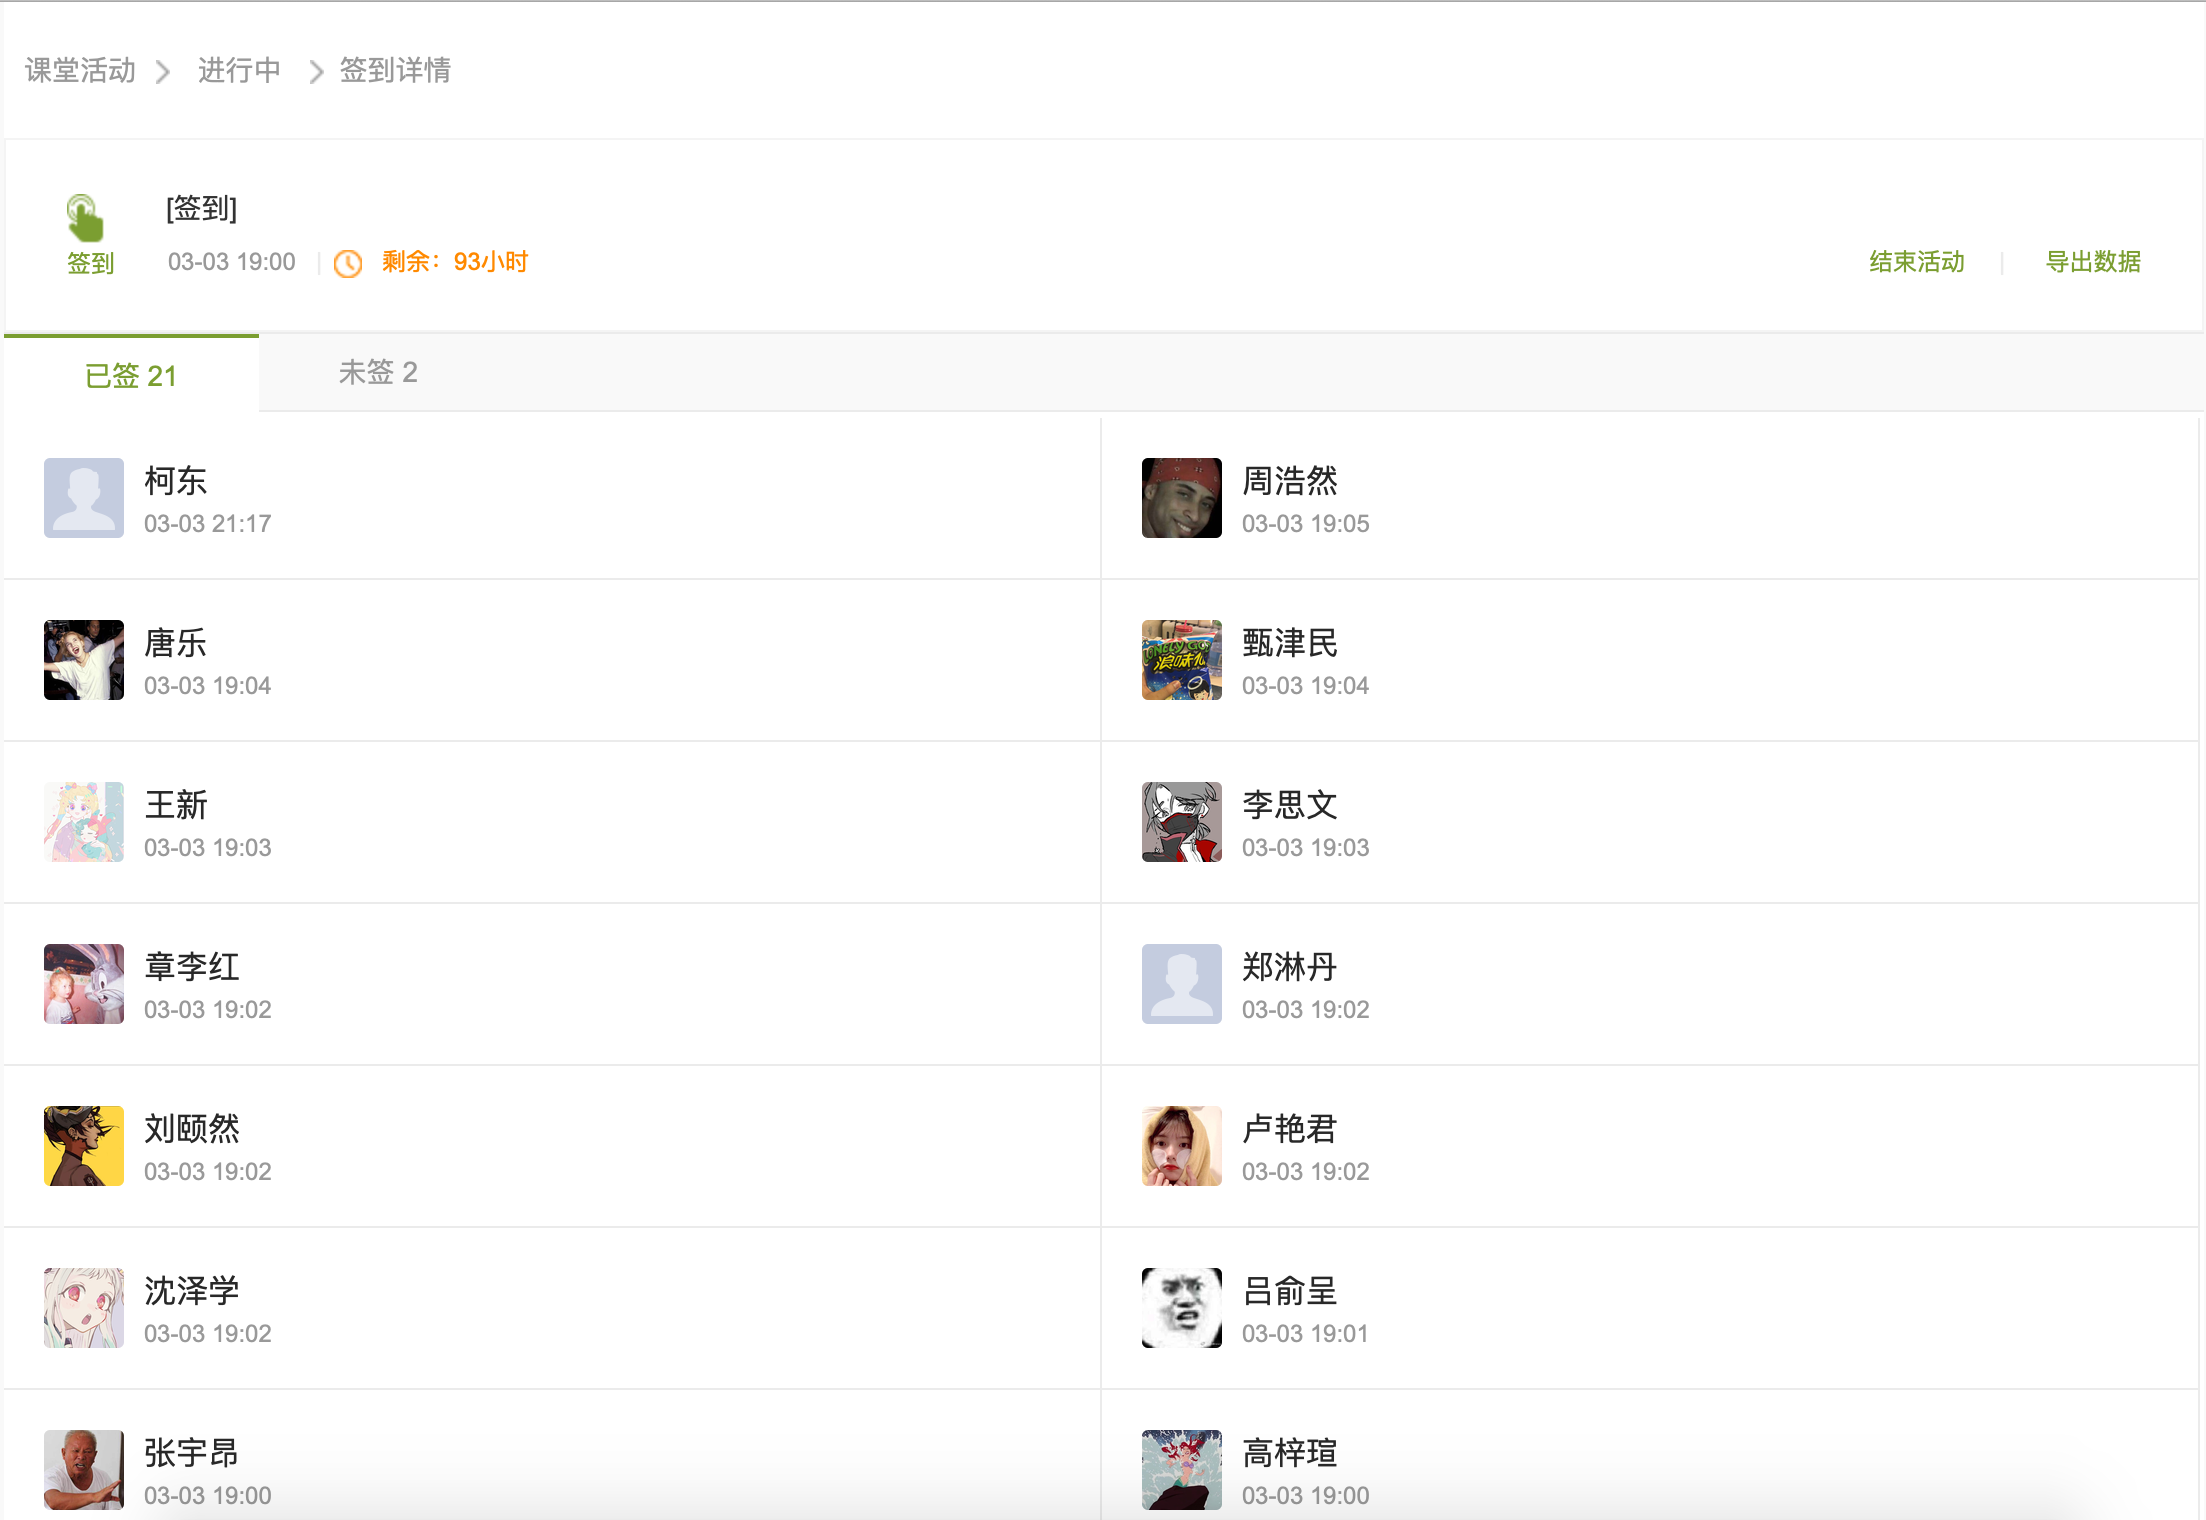Click the orange clock remaining-time icon

pos(348,263)
